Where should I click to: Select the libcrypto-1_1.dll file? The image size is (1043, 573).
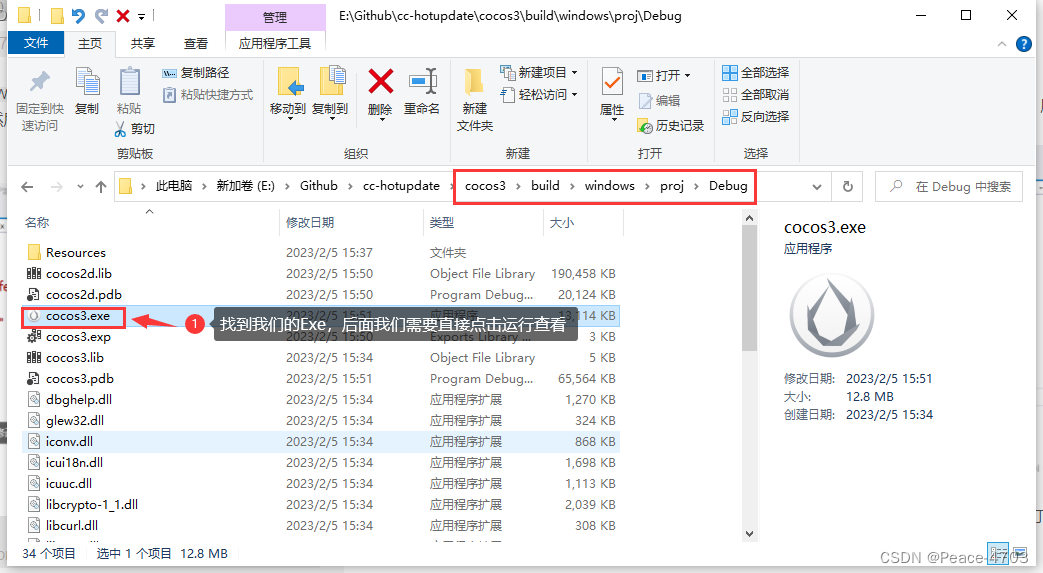tap(320, 504)
